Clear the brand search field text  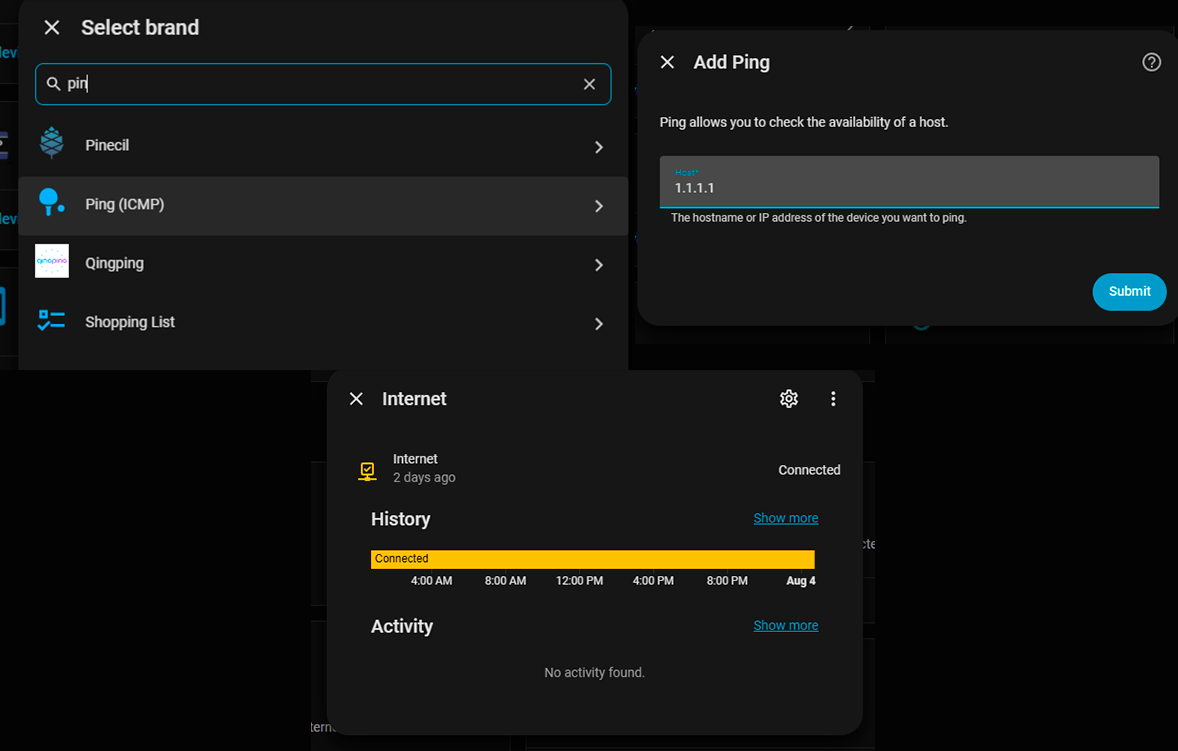(590, 84)
